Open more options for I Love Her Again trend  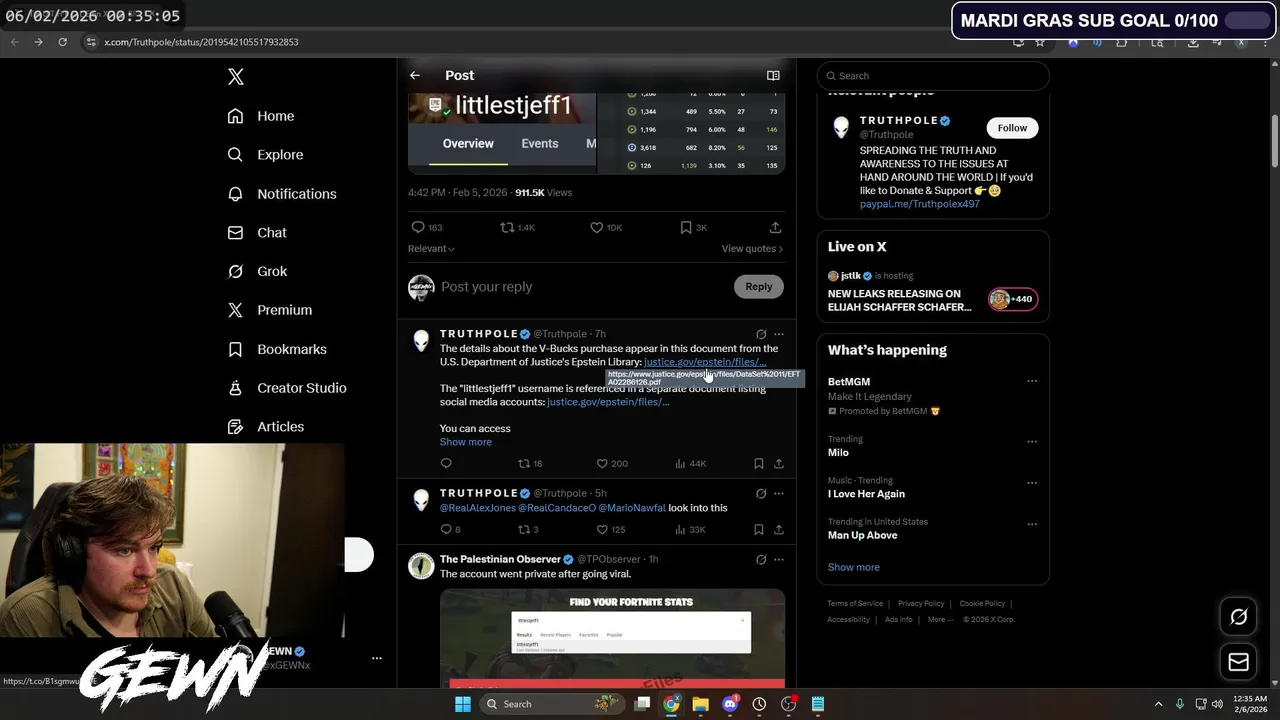tap(1032, 483)
